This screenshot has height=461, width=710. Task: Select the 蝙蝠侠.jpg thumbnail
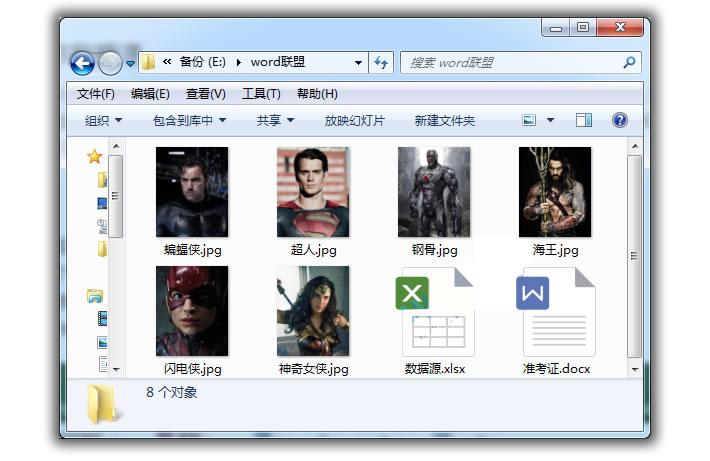coord(192,192)
